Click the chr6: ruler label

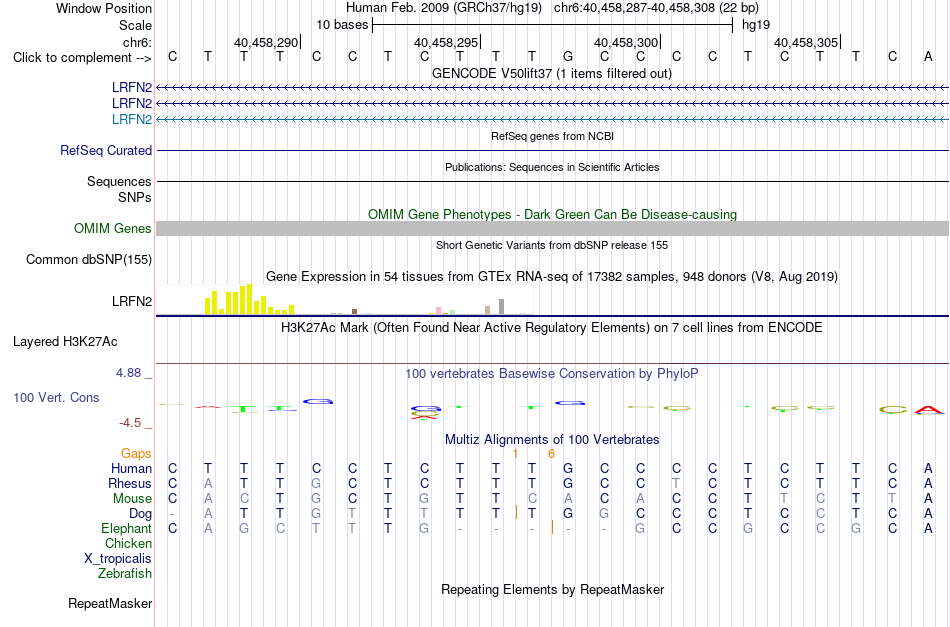click(x=137, y=42)
